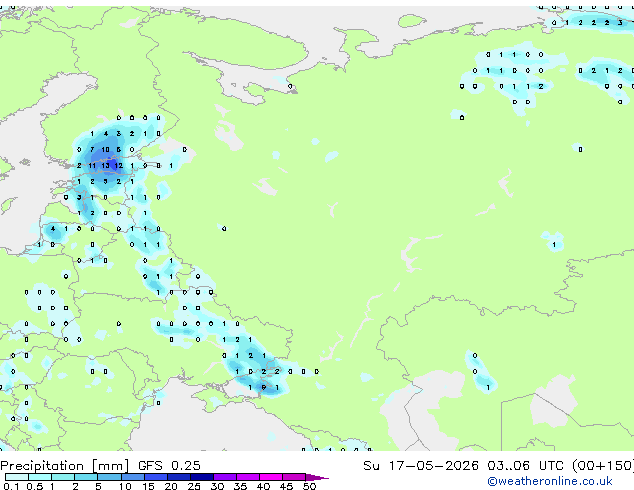Click the legend swatch between 20 and 25
Viewport: 634px width, 490px height.
pyautogui.click(x=179, y=477)
